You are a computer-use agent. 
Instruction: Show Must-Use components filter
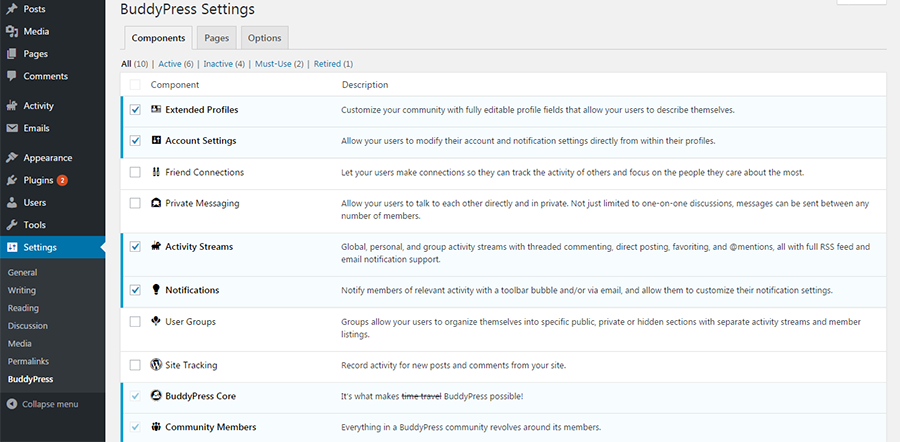(274, 64)
